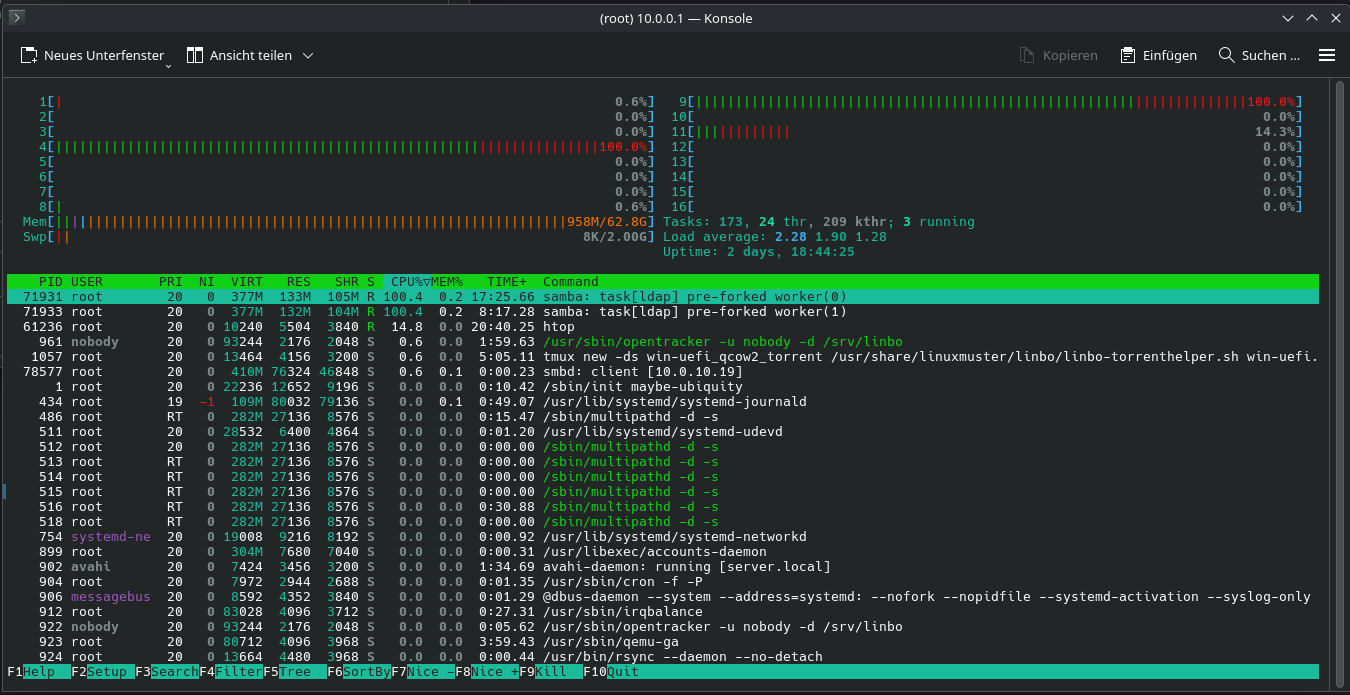Toggle sort order on CPU% column header

[407, 282]
